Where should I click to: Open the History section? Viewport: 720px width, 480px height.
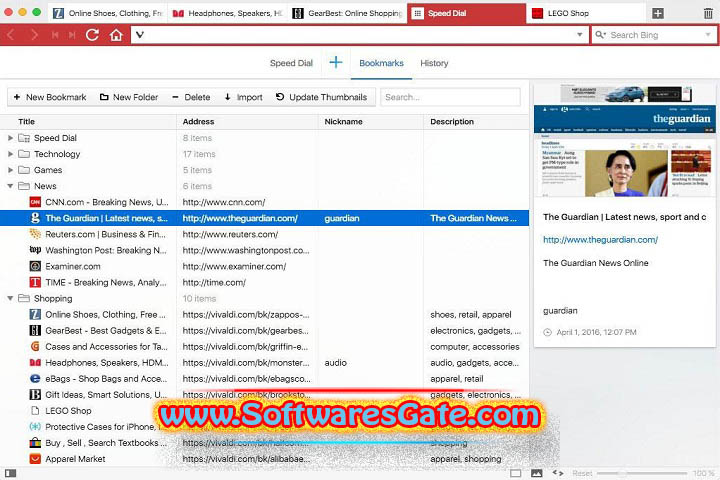click(434, 63)
